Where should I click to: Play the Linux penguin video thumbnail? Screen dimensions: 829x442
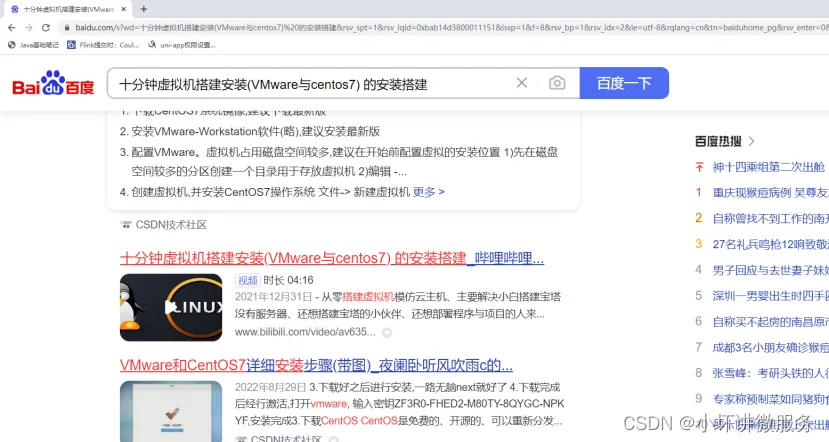[x=171, y=307]
